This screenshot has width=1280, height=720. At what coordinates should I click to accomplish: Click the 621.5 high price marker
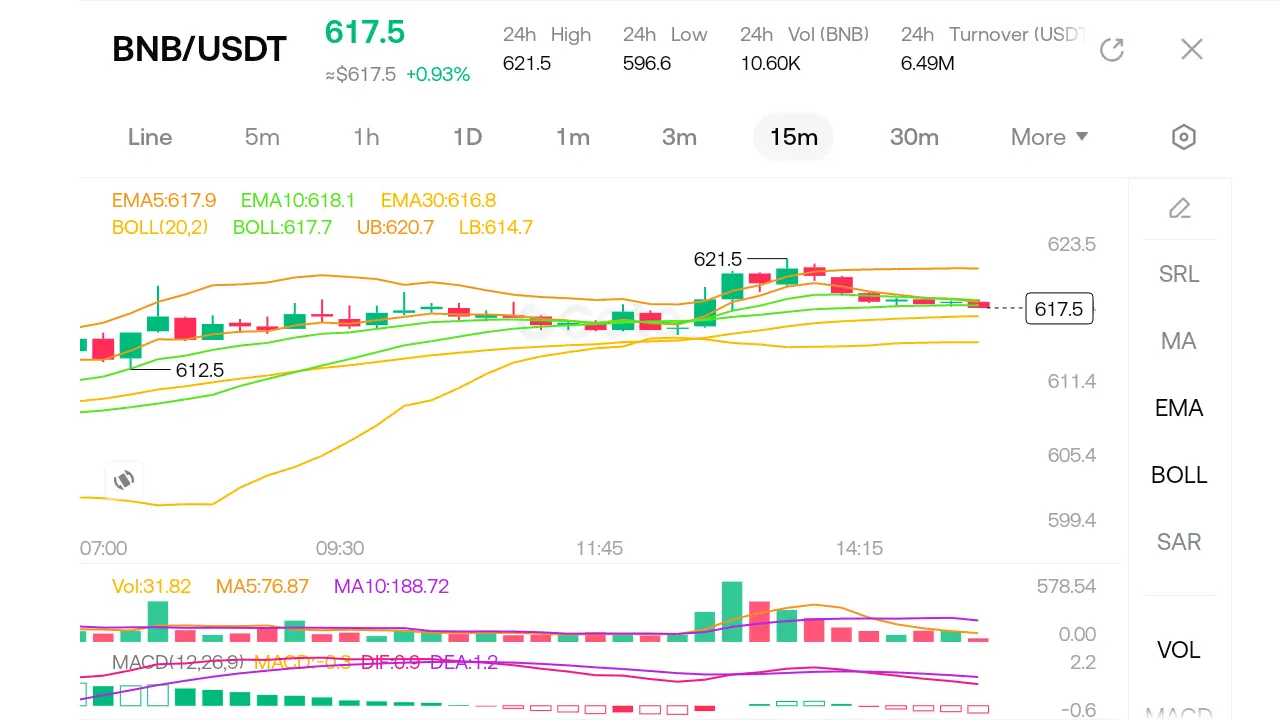[x=718, y=260]
